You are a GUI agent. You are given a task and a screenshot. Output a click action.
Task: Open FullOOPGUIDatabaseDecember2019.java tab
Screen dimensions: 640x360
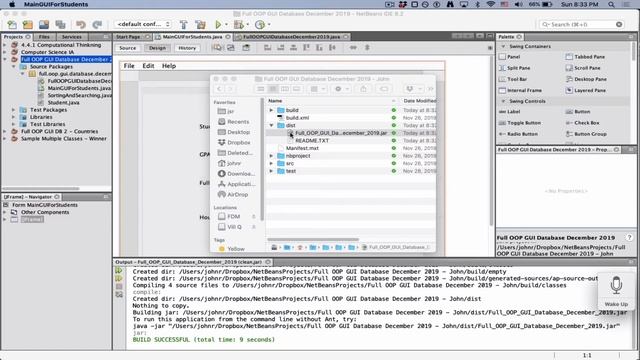tap(291, 37)
